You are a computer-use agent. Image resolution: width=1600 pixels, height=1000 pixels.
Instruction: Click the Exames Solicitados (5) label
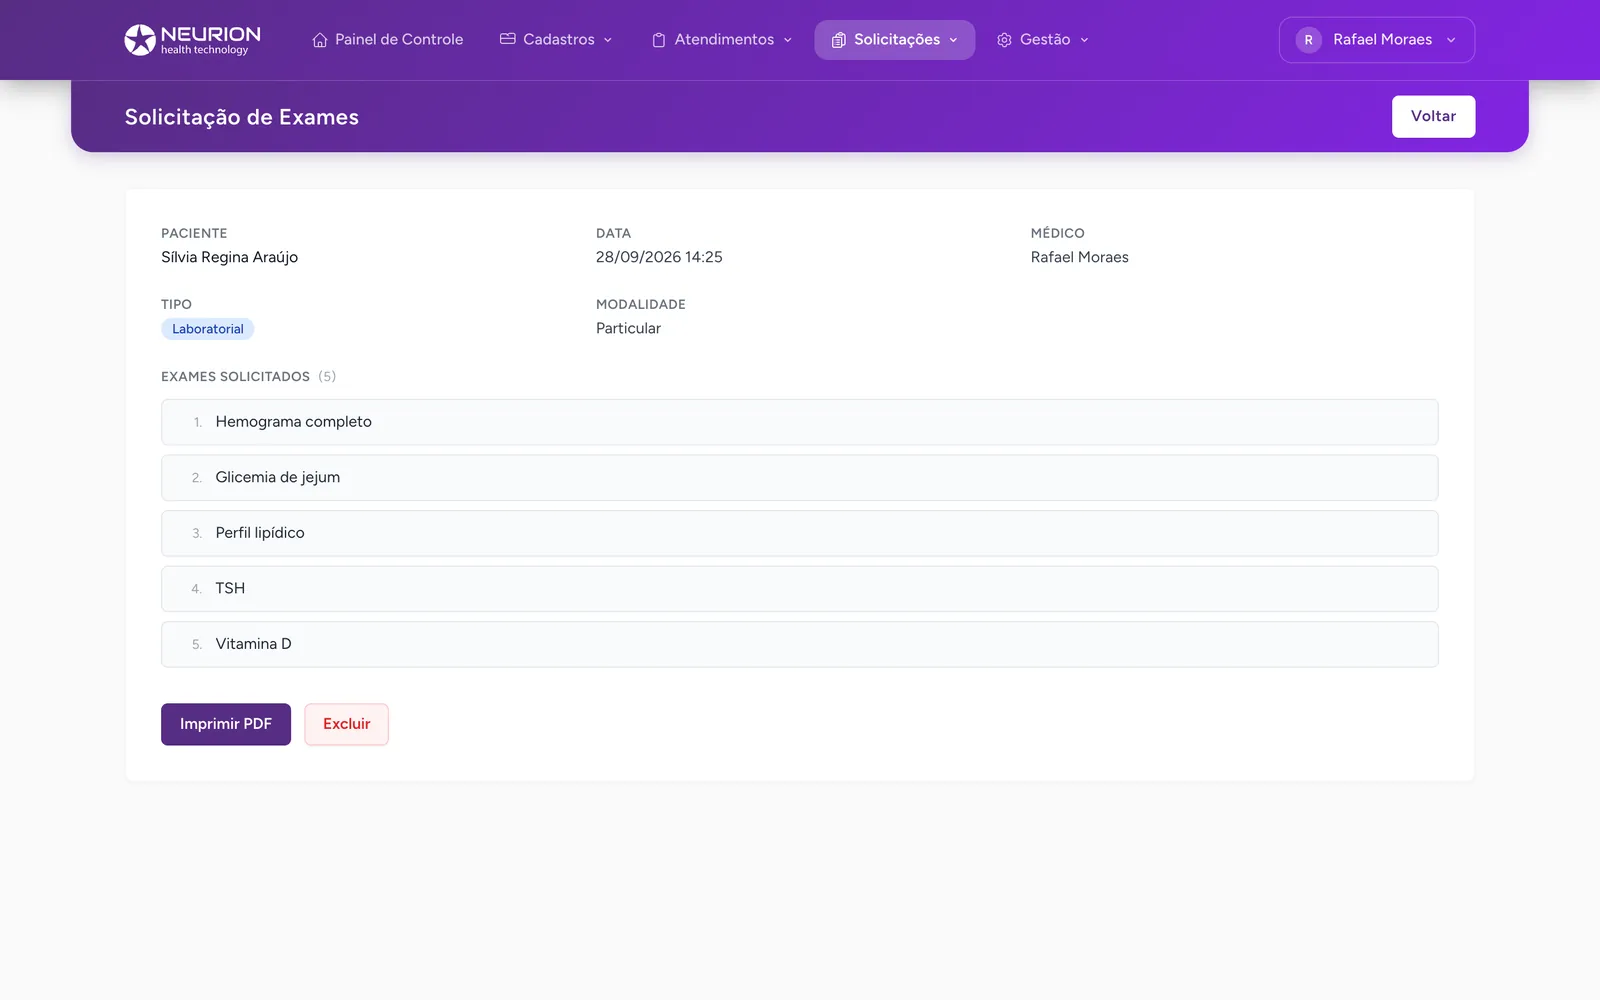pyautogui.click(x=248, y=376)
